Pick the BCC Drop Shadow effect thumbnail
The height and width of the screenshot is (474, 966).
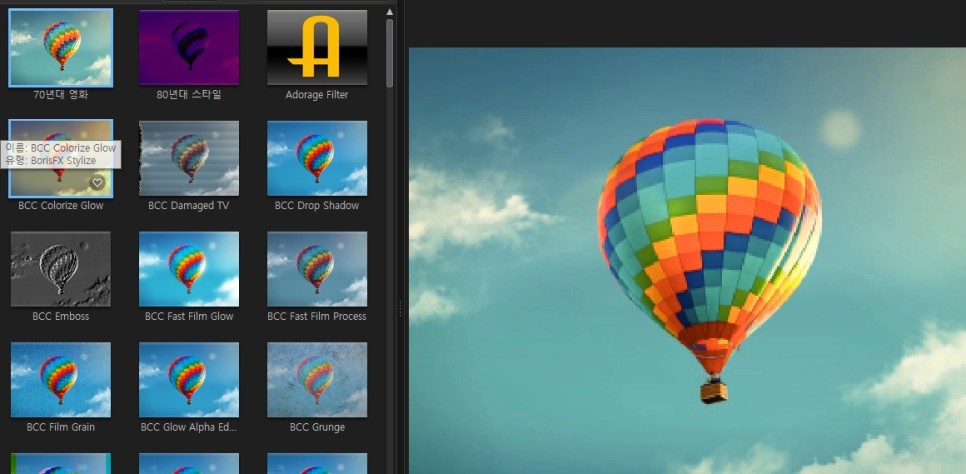pos(317,158)
